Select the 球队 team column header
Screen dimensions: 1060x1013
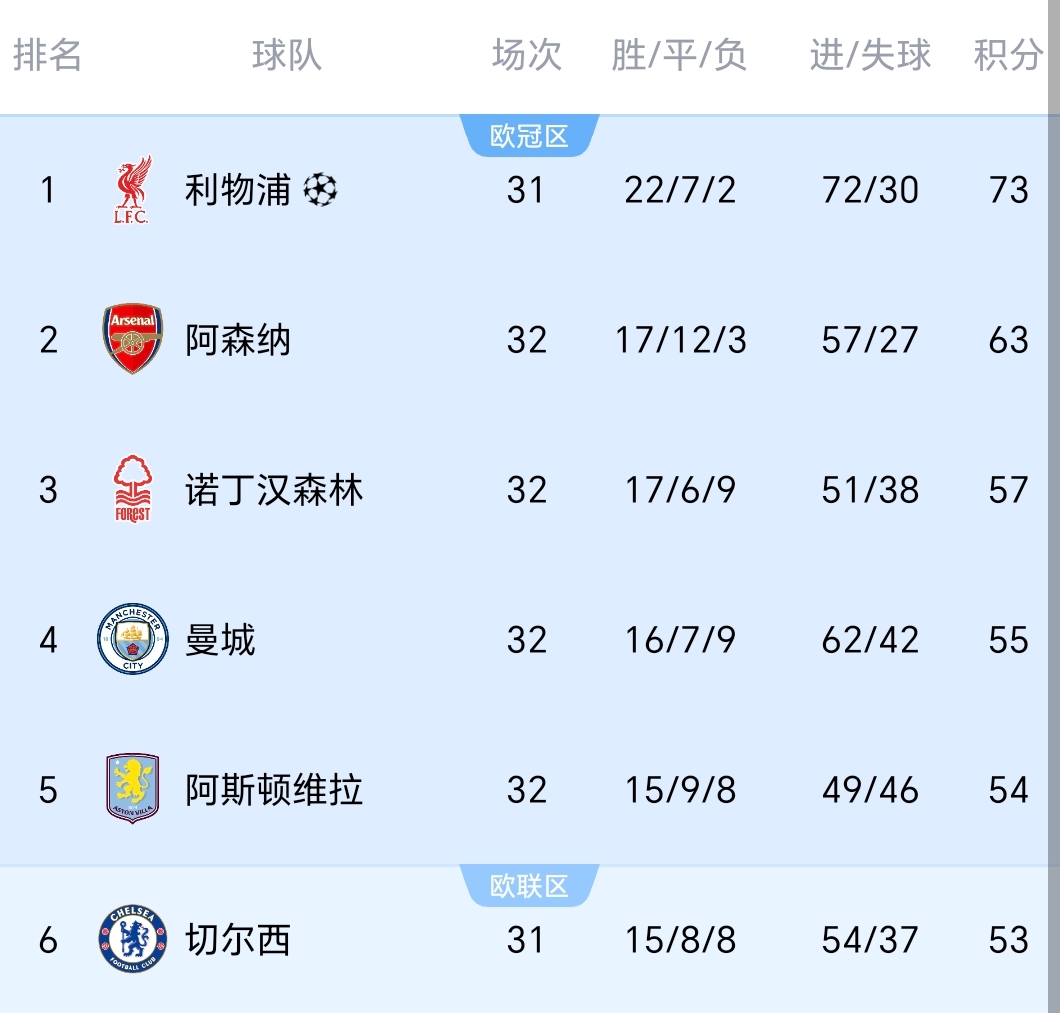[286, 57]
